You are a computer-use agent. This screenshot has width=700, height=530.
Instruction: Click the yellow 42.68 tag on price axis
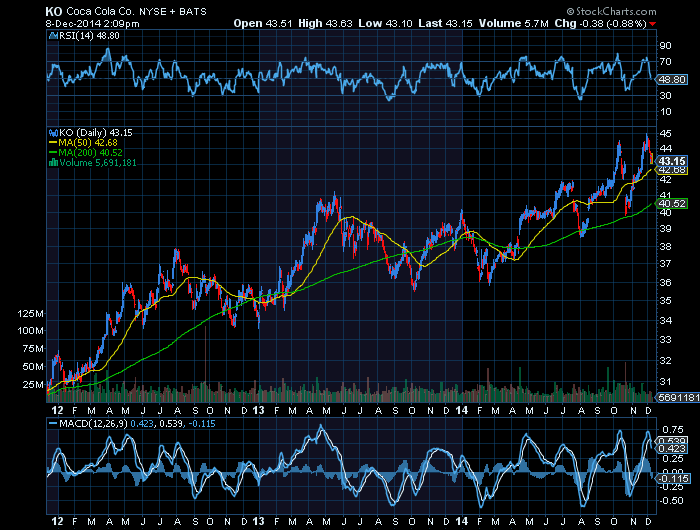(672, 170)
